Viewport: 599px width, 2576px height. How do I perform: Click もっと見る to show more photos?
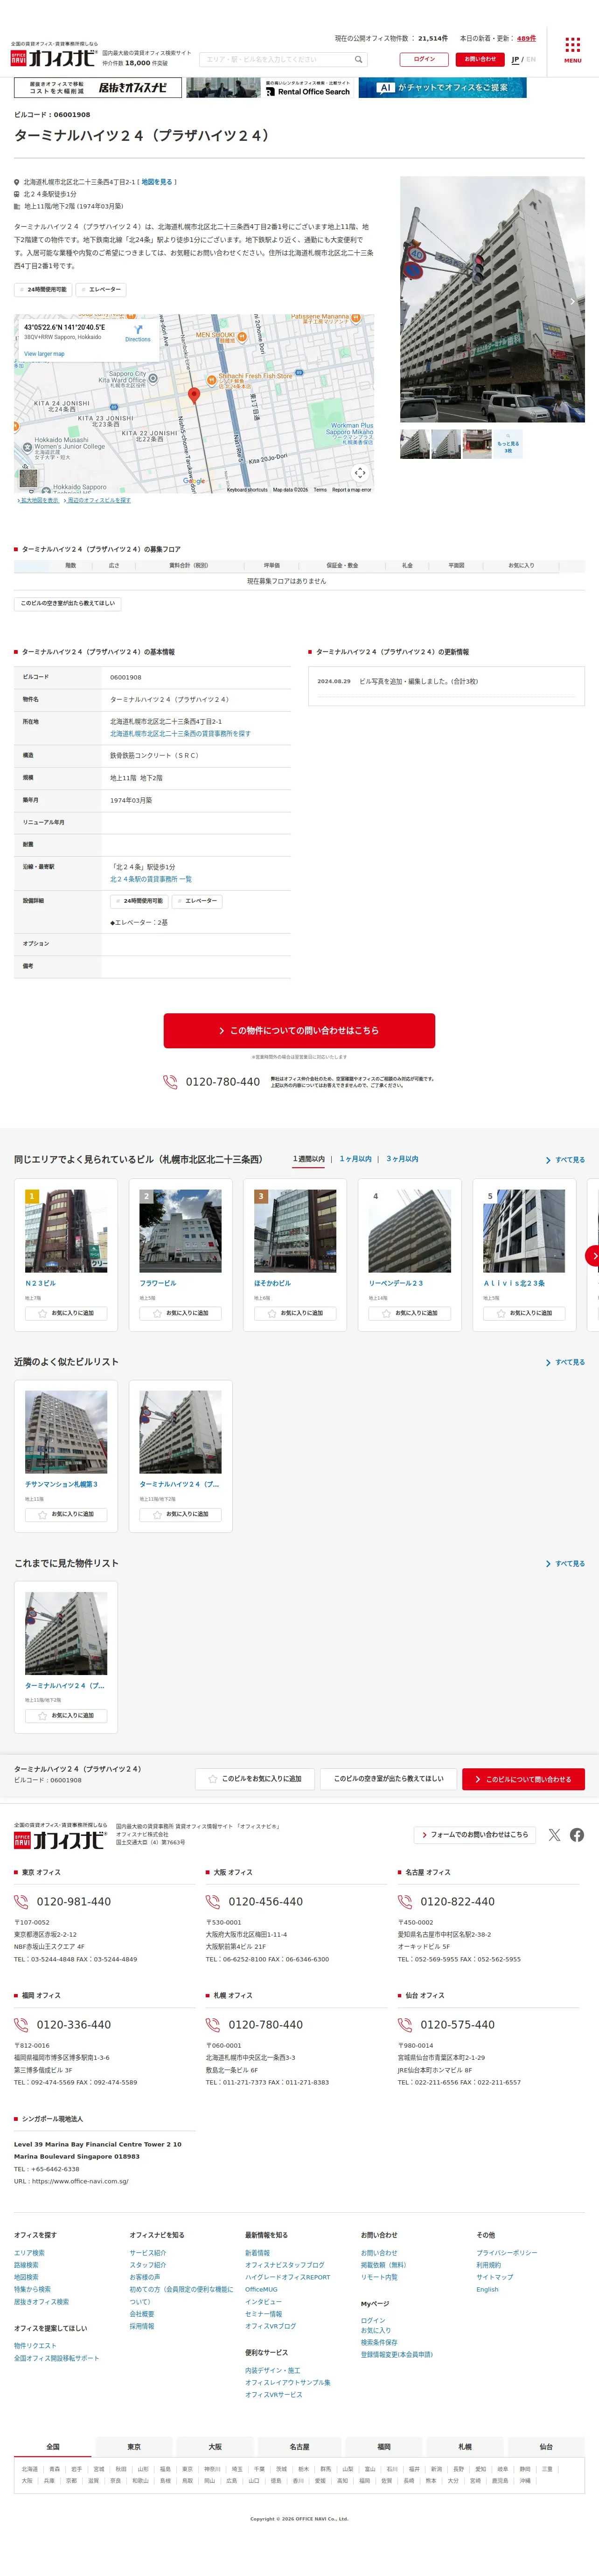508,445
